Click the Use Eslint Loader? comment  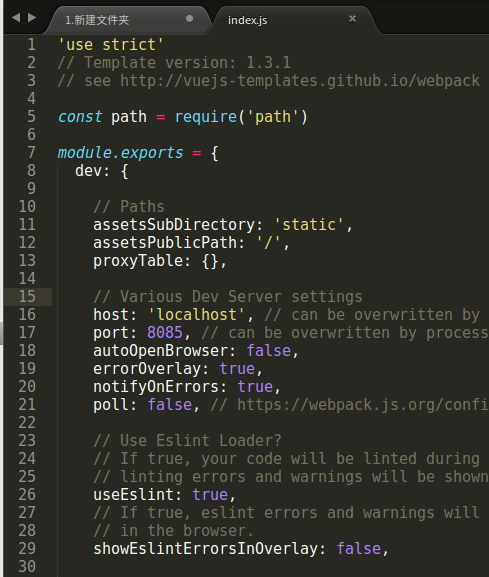[x=187, y=440]
